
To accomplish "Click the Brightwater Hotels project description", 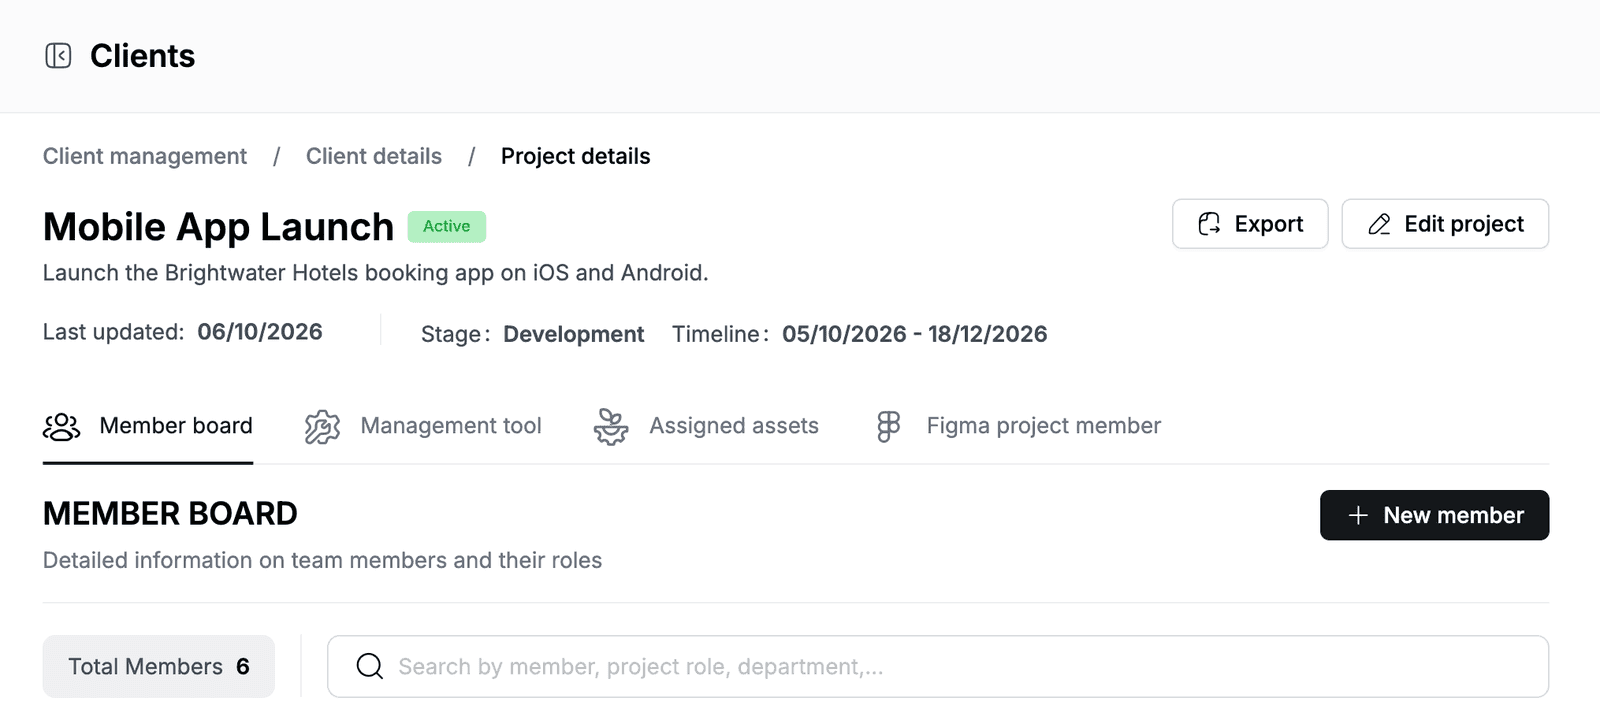I will click(x=376, y=273).
